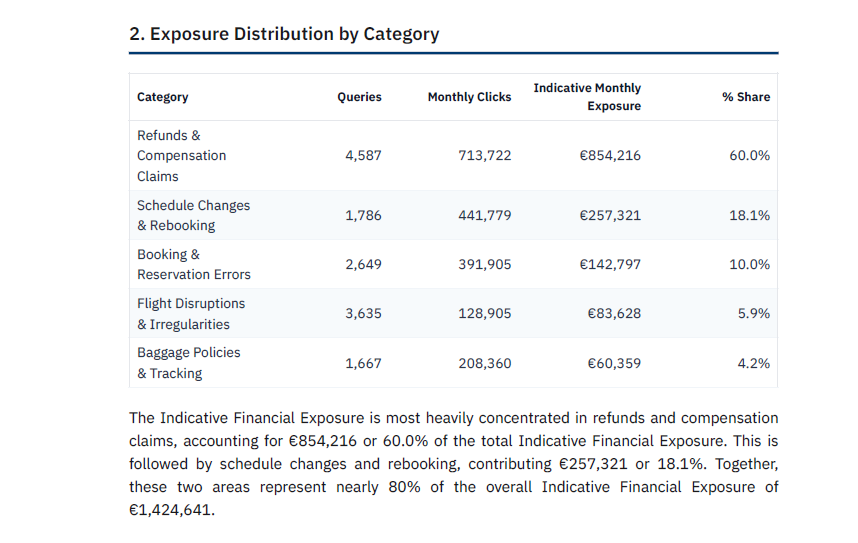Screen dimensions: 858x543
Task: Select the Booking & Reservation Errors row label
Action: (193, 264)
